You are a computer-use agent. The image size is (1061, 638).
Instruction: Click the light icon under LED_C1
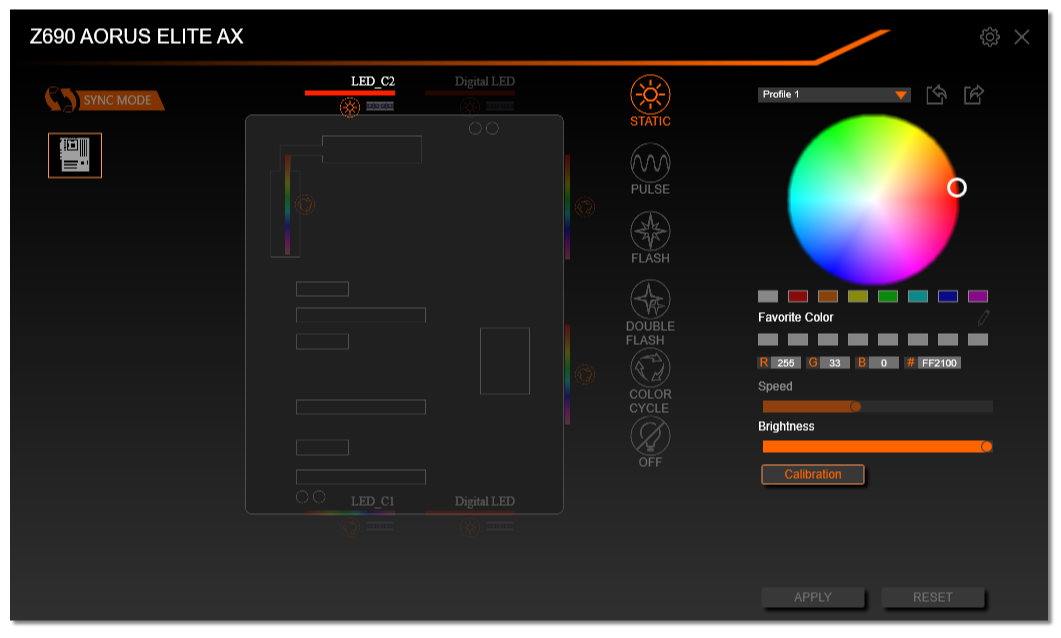tap(350, 527)
